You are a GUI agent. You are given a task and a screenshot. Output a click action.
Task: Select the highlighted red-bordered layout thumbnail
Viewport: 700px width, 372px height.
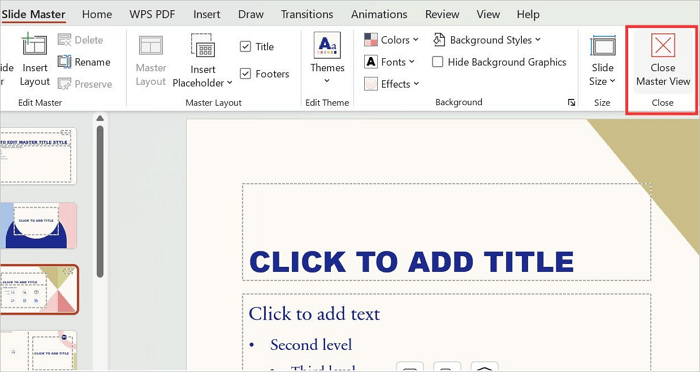click(39, 289)
